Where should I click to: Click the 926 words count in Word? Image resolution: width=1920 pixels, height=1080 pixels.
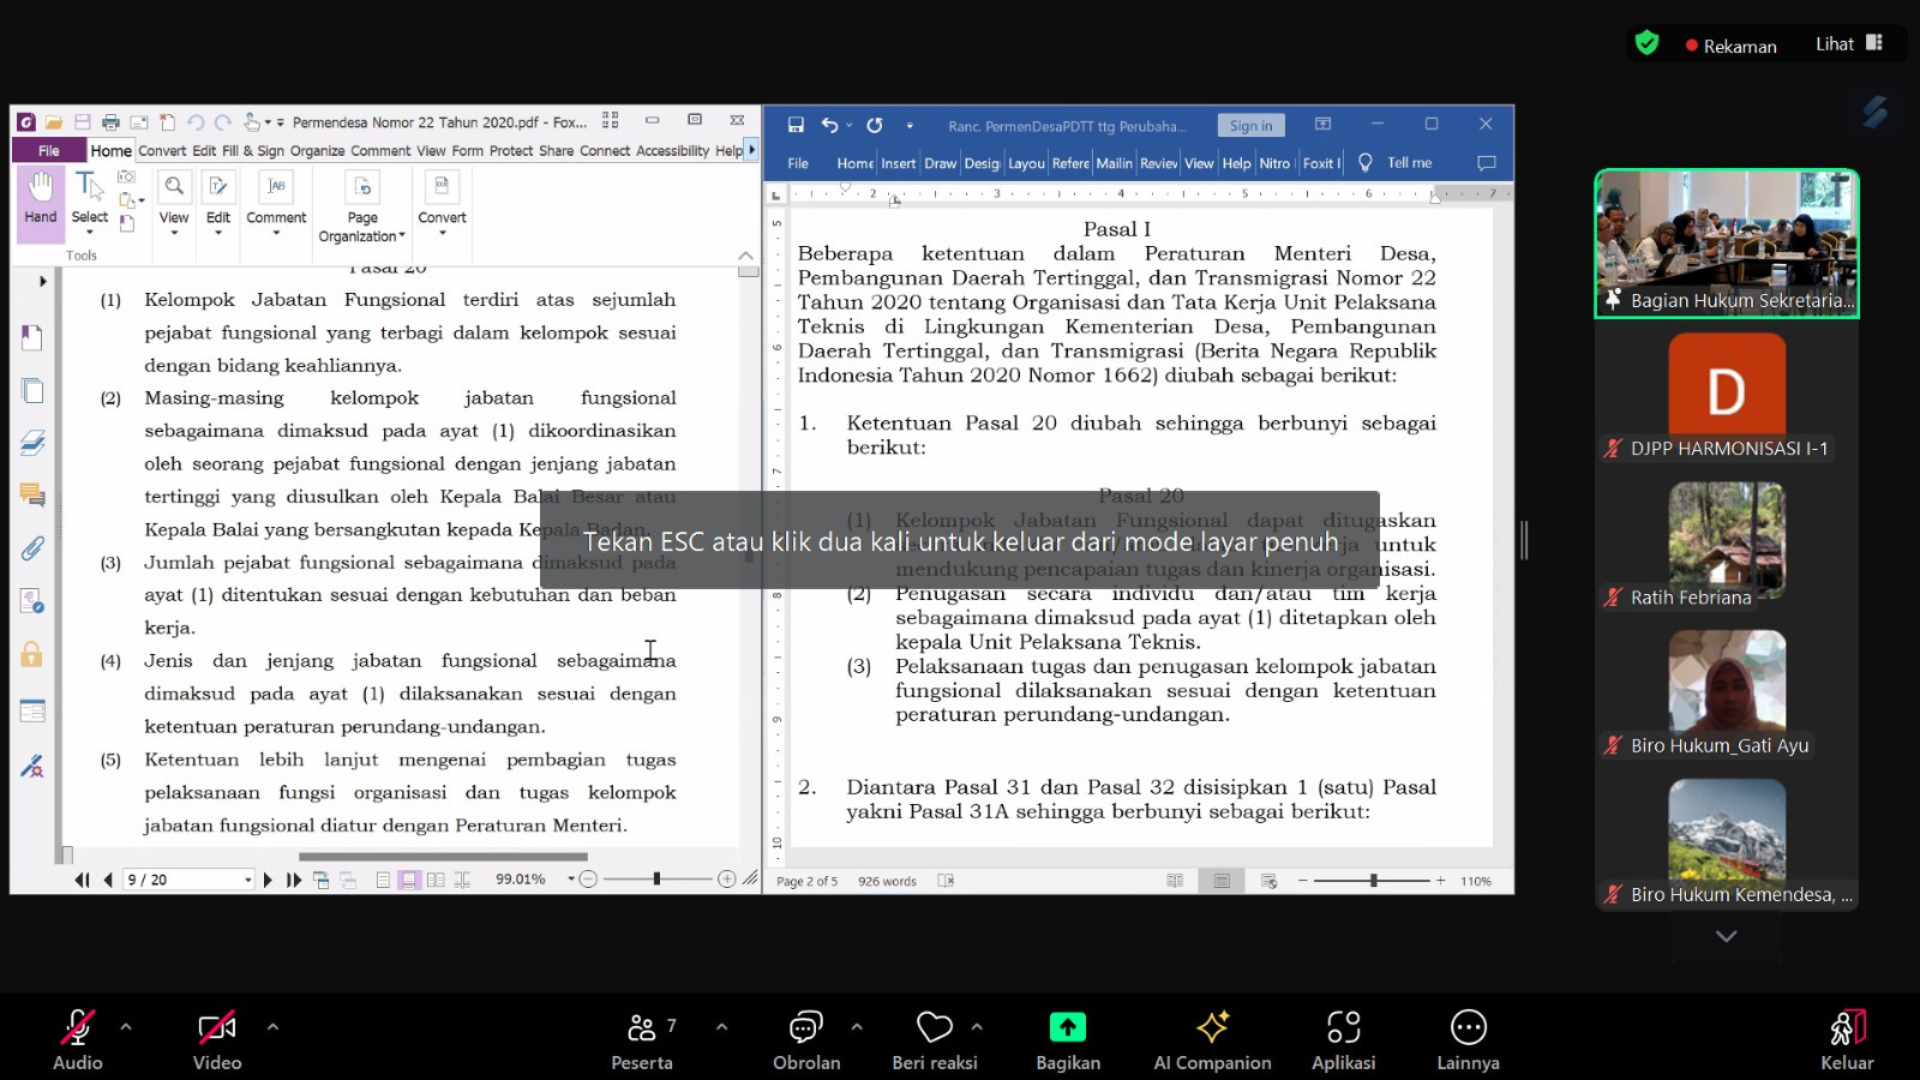pos(887,881)
